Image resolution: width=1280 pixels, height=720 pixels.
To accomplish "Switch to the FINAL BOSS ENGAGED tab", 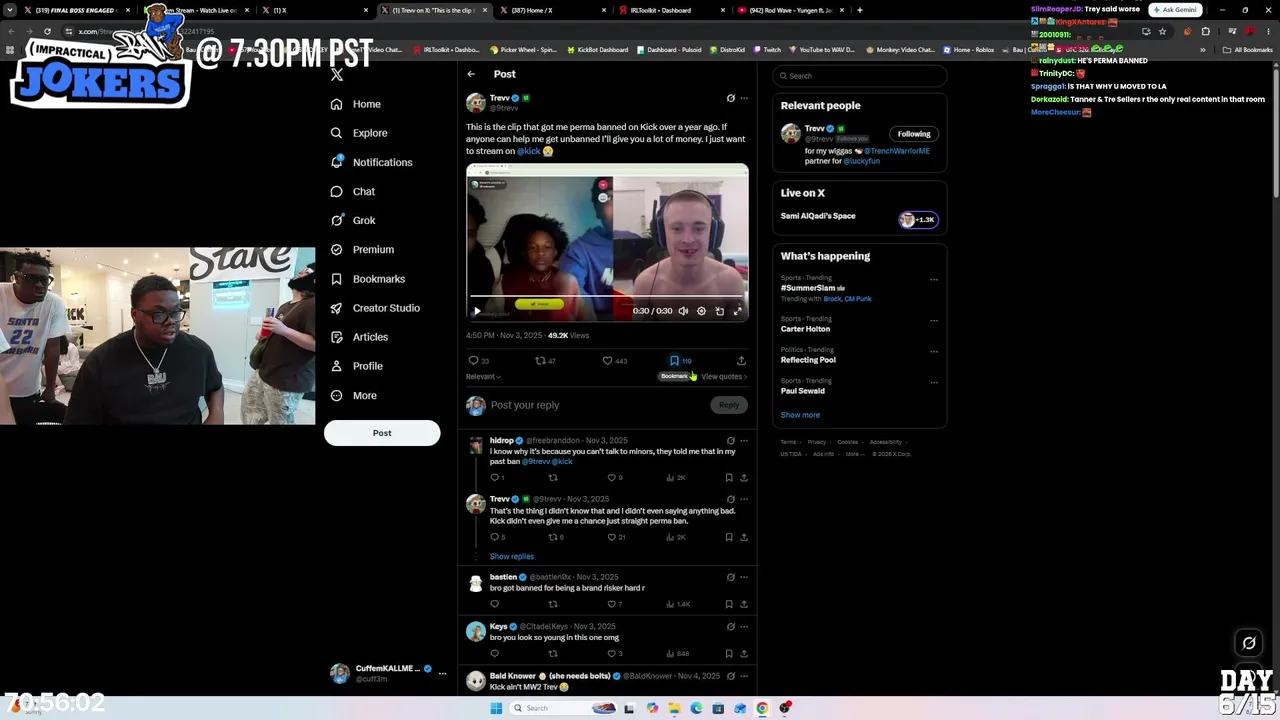I will point(77,10).
